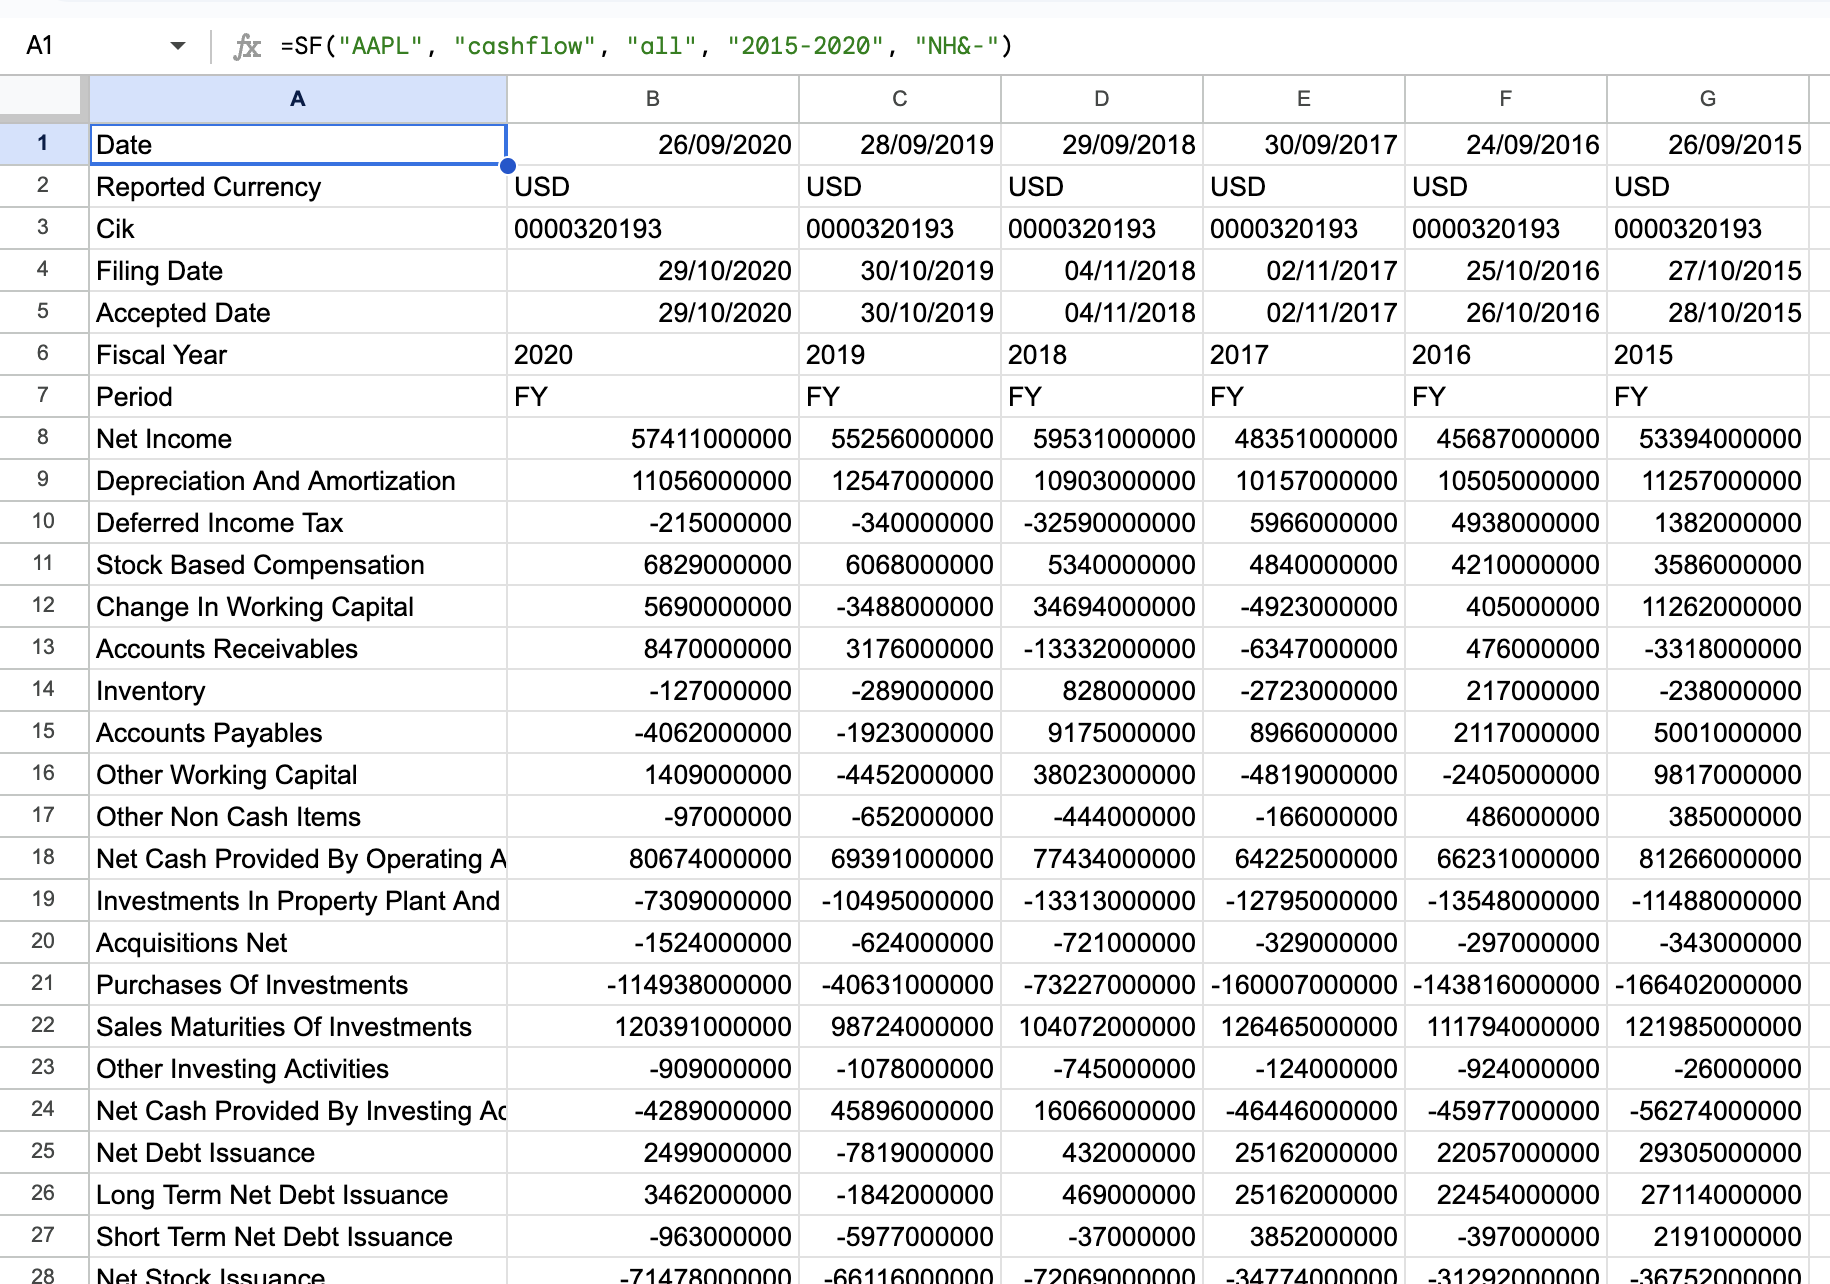Click the date 30/09/2017 in row 1
The image size is (1830, 1284).
coord(1304,145)
